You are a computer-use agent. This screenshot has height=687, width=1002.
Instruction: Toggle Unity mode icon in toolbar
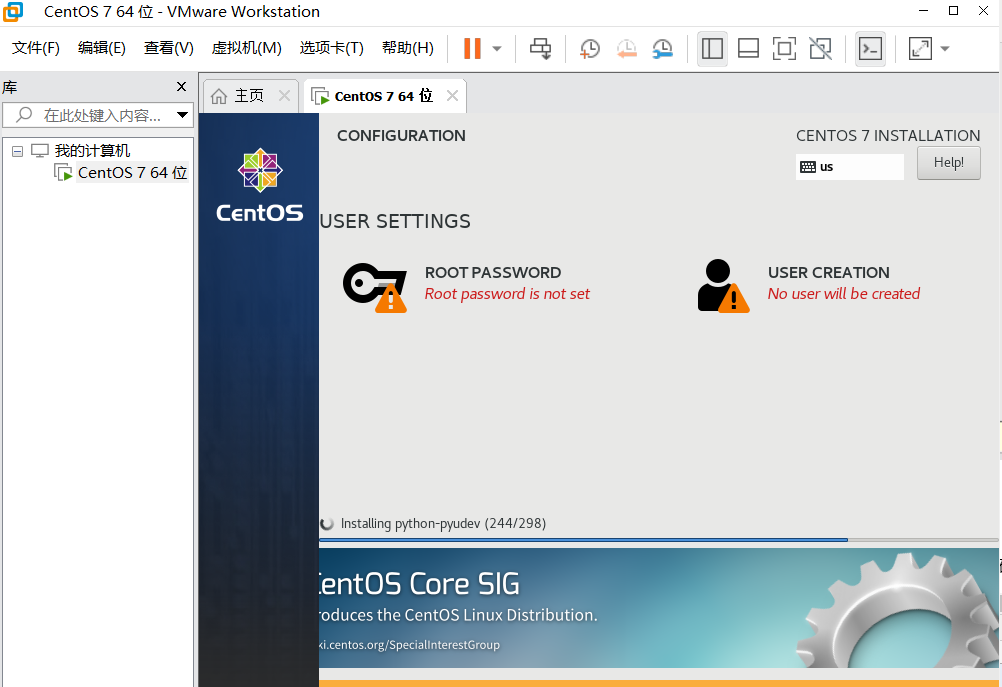[x=821, y=49]
